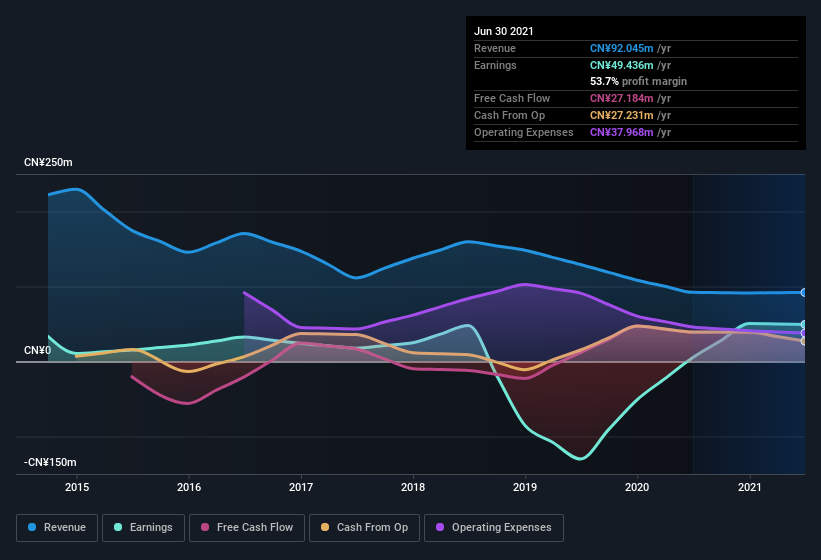
Task: Click the Jun 30 2021 tooltip date
Action: tap(504, 31)
